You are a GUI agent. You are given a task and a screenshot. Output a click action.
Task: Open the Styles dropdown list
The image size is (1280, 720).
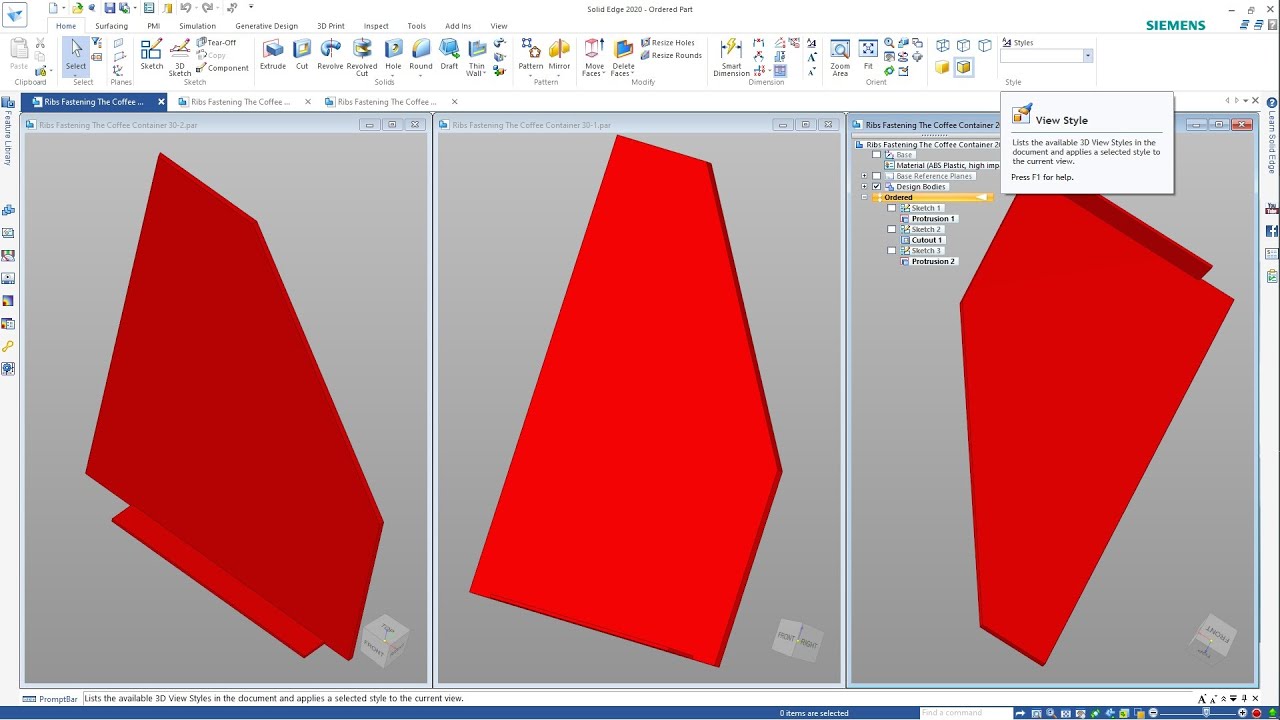coord(1088,56)
